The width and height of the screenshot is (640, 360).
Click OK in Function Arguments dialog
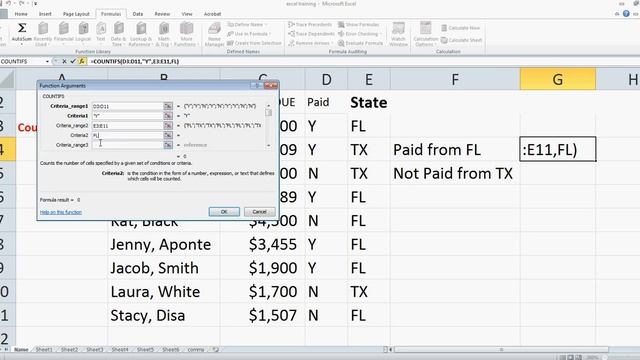tap(224, 212)
